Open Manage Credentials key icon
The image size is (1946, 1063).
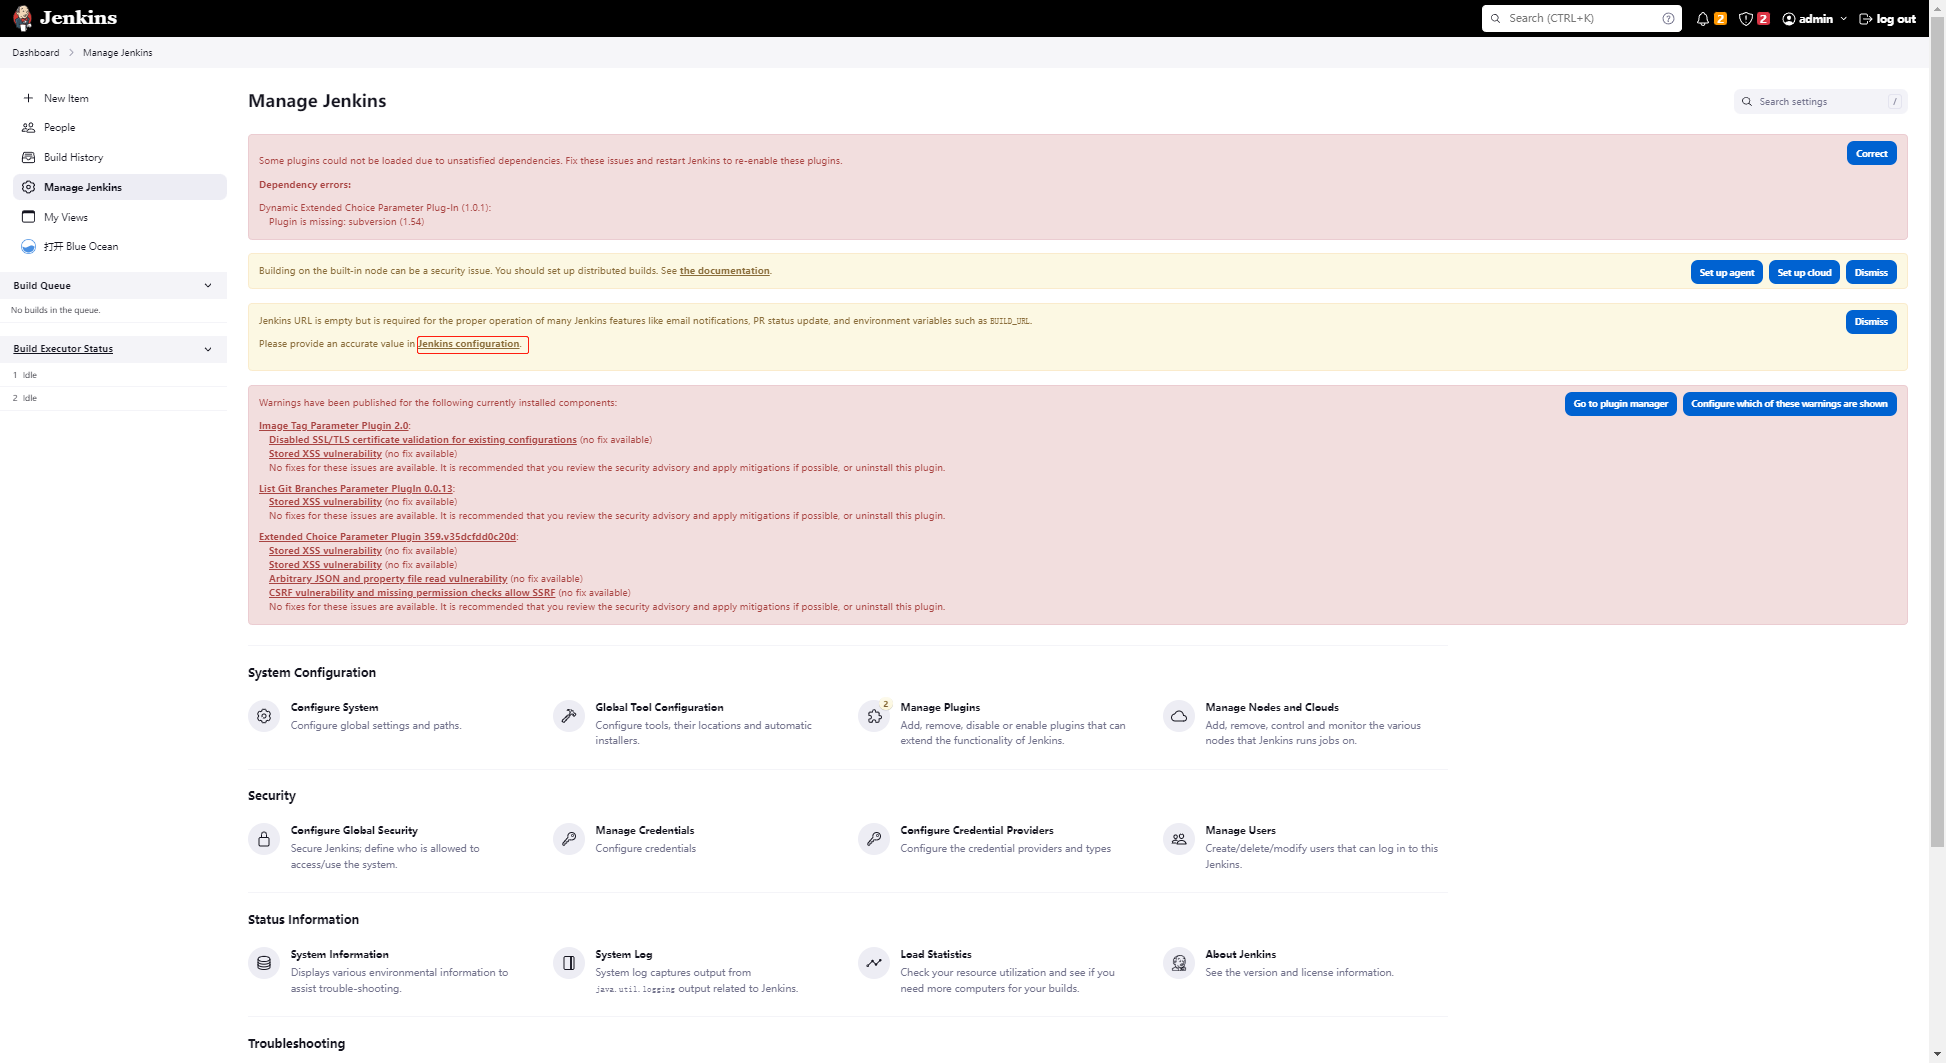[x=569, y=839]
